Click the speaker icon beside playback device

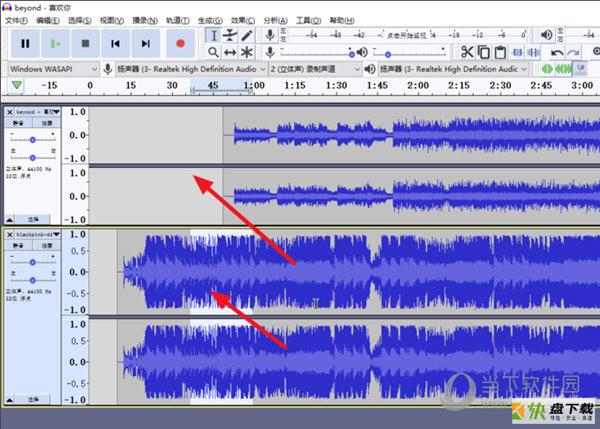pyautogui.click(x=370, y=69)
